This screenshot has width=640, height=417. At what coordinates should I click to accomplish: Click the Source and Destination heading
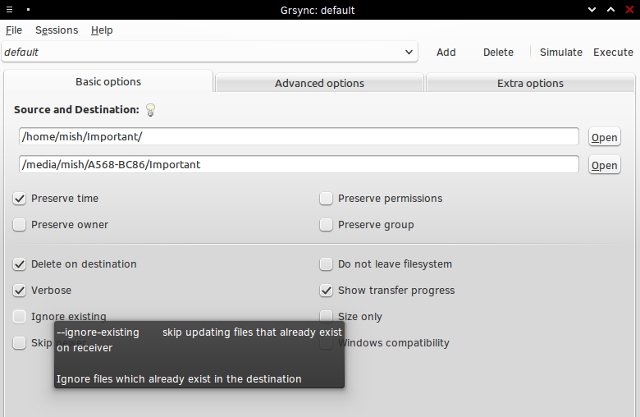[76, 109]
